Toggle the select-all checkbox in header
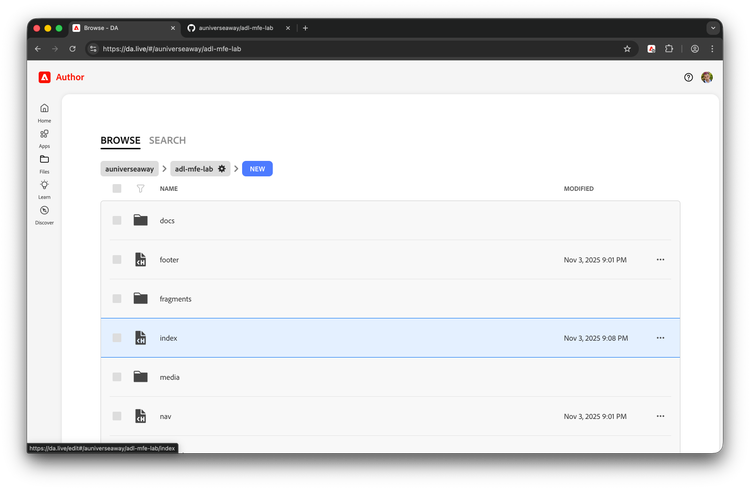750x489 pixels. click(117, 188)
